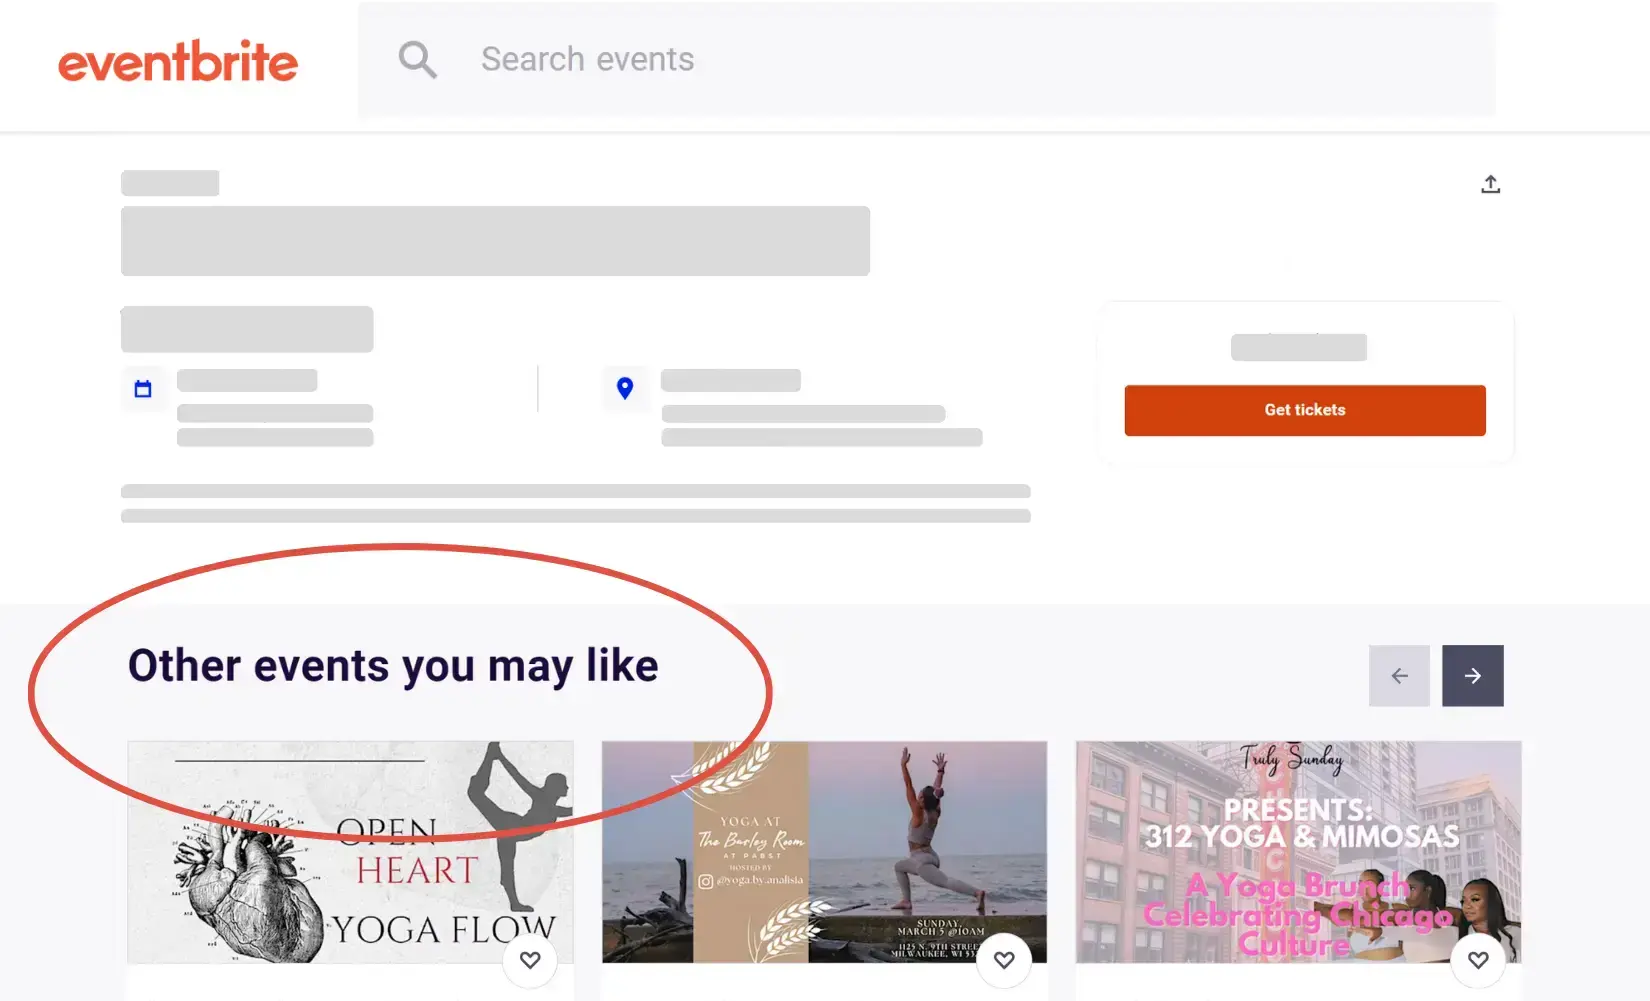The width and height of the screenshot is (1650, 1001).
Task: Click the Get tickets button
Action: (1304, 410)
